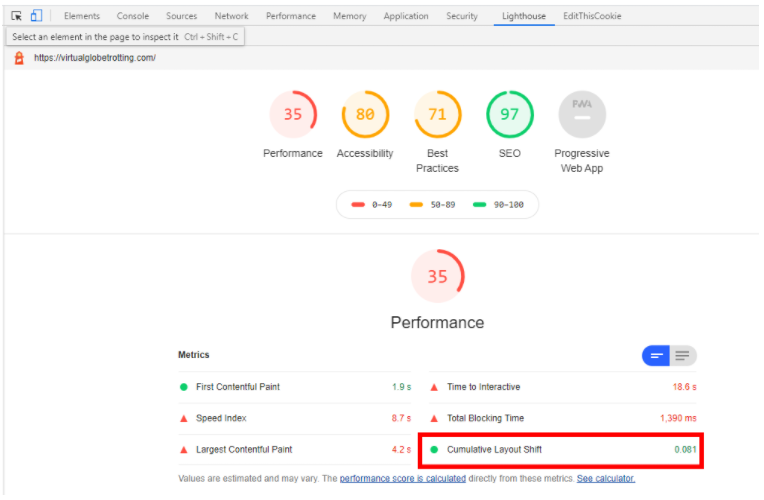This screenshot has height=500, width=764.
Task: Click the Accessibility score gauge showing 80
Action: coord(365,115)
